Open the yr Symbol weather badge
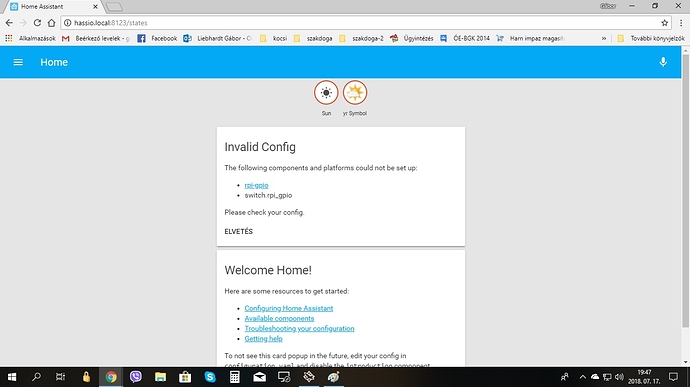690x387 pixels. (355, 93)
